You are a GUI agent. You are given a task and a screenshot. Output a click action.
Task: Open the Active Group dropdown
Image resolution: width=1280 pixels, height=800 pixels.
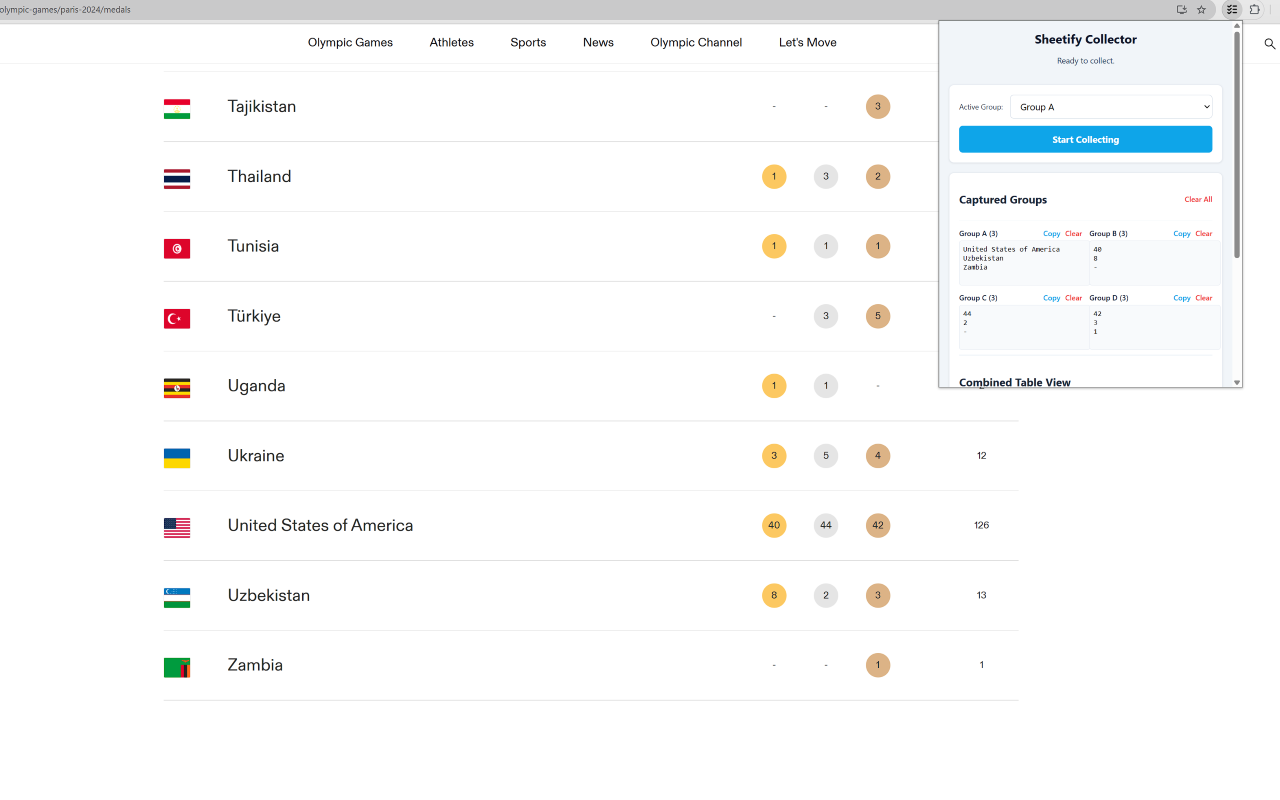(1111, 107)
